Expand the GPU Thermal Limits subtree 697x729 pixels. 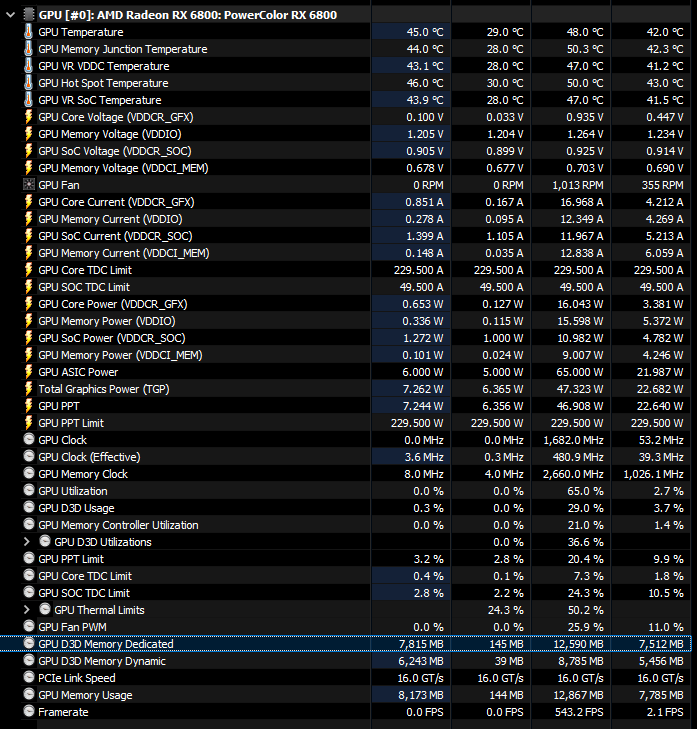27,610
